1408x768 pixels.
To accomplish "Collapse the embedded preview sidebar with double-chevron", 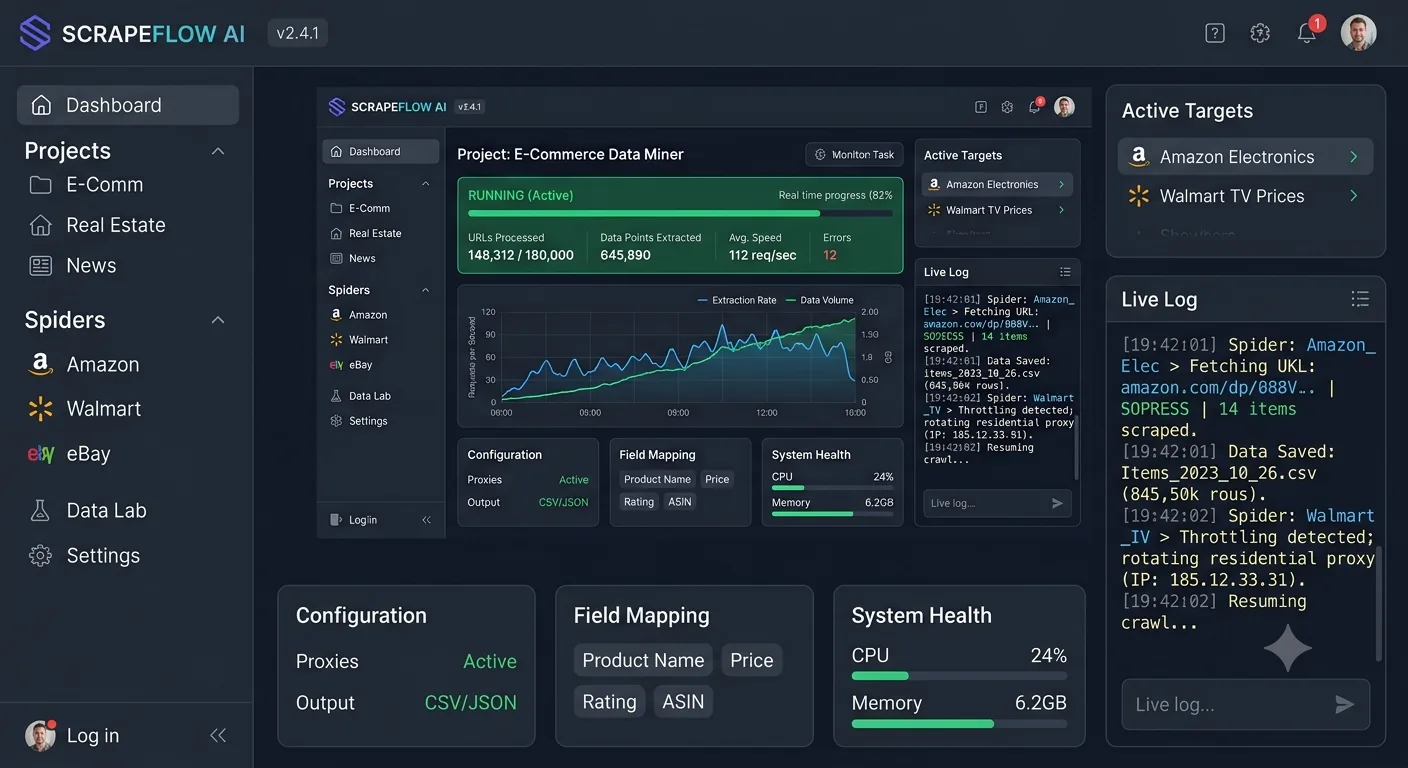I will (x=426, y=520).
